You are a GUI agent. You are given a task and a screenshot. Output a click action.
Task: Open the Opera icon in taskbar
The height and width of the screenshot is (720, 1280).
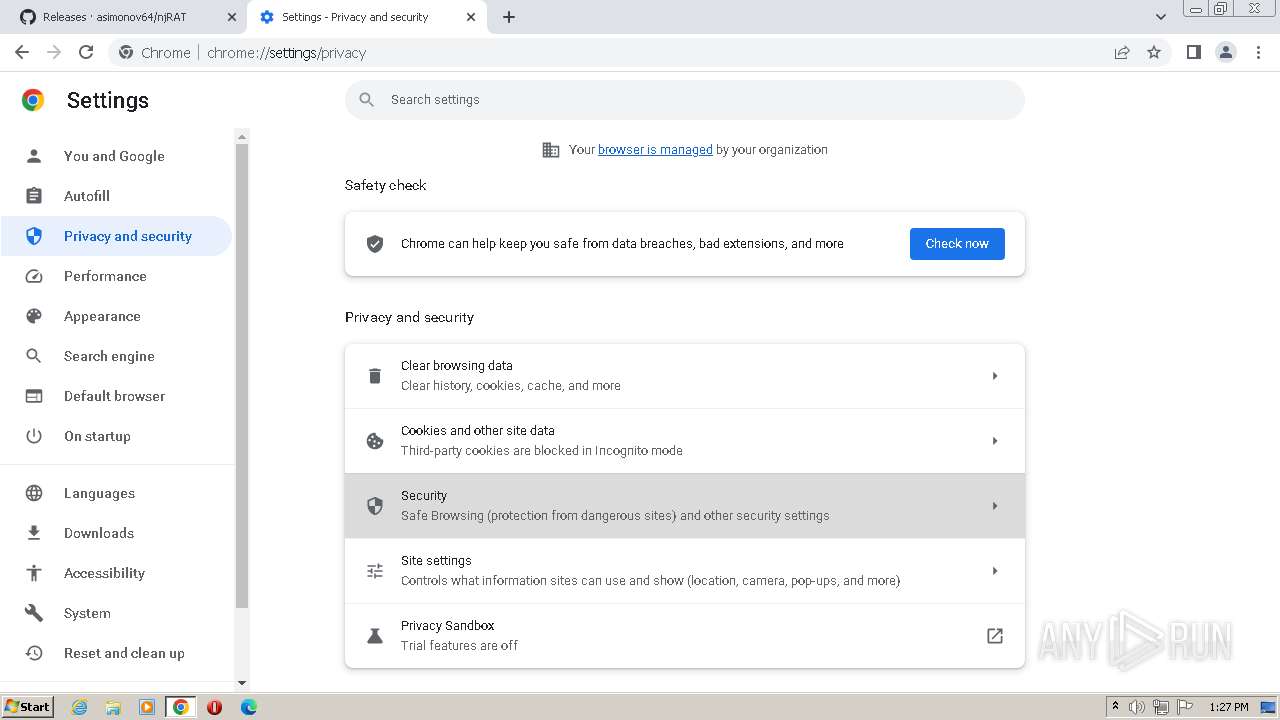click(x=214, y=707)
